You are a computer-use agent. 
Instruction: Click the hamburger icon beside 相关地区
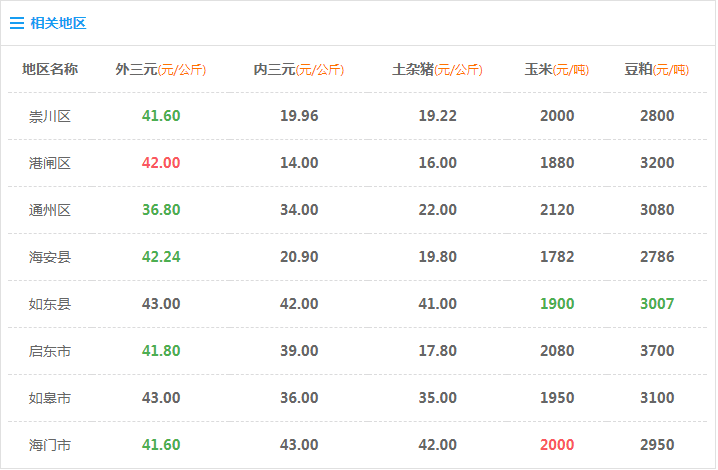17,23
